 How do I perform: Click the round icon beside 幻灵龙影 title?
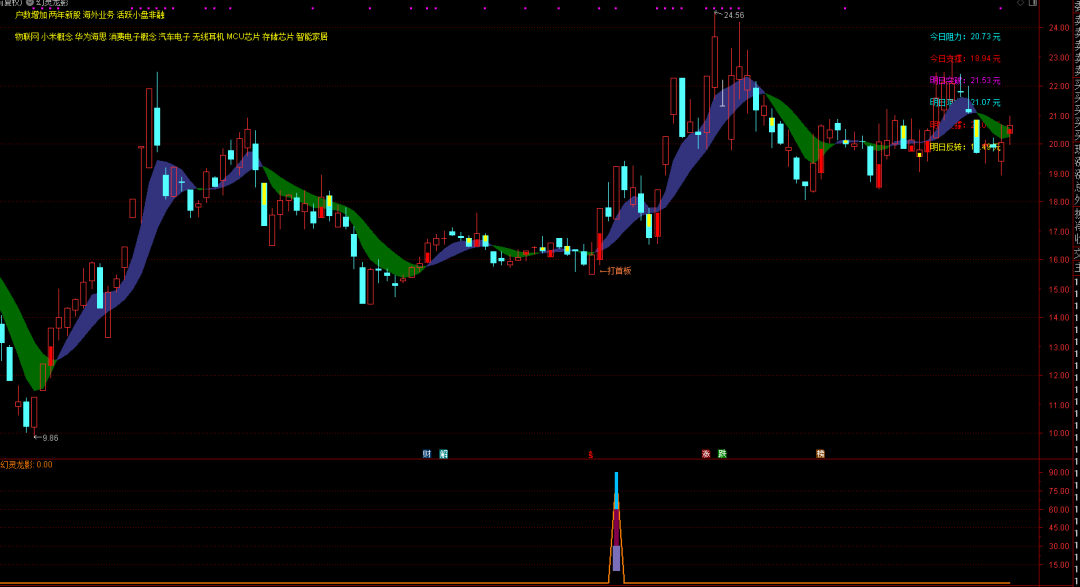pyautogui.click(x=30, y=3)
